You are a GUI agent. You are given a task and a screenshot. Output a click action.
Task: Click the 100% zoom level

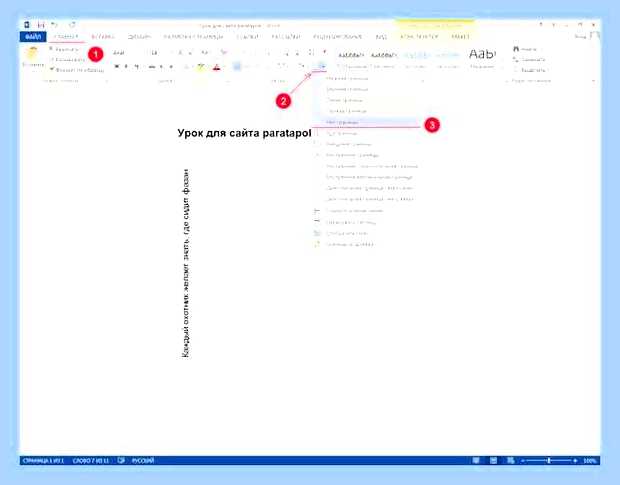(x=589, y=461)
